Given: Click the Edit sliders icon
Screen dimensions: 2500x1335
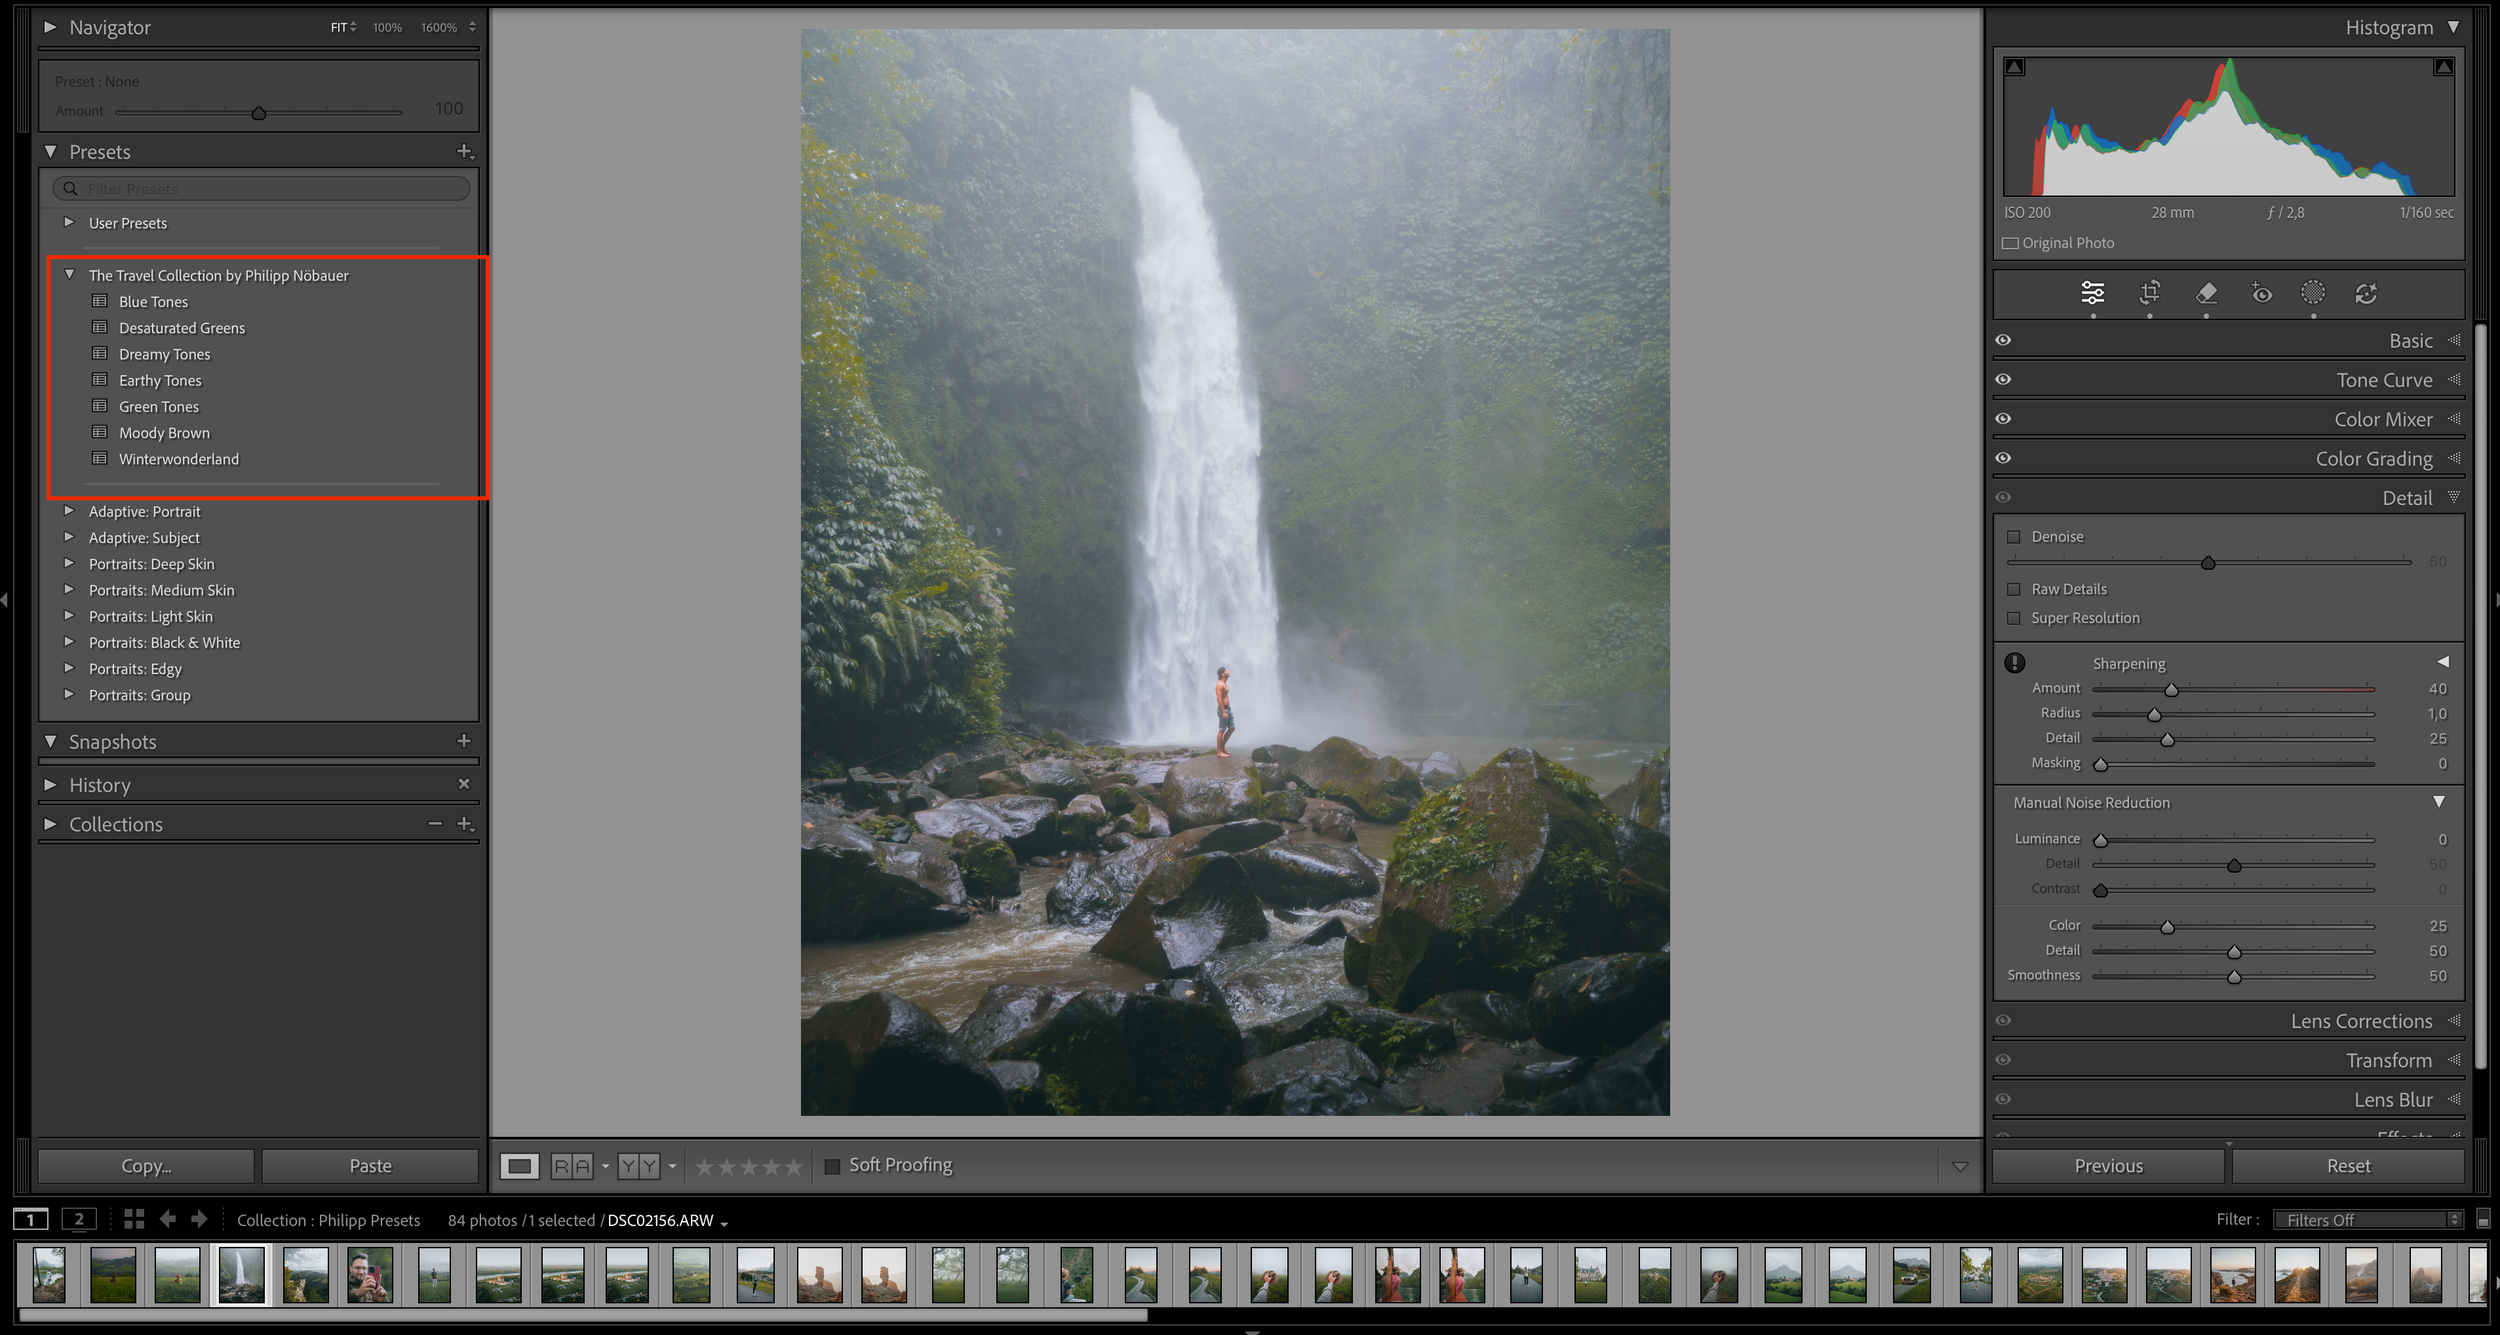Looking at the screenshot, I should pos(2093,293).
